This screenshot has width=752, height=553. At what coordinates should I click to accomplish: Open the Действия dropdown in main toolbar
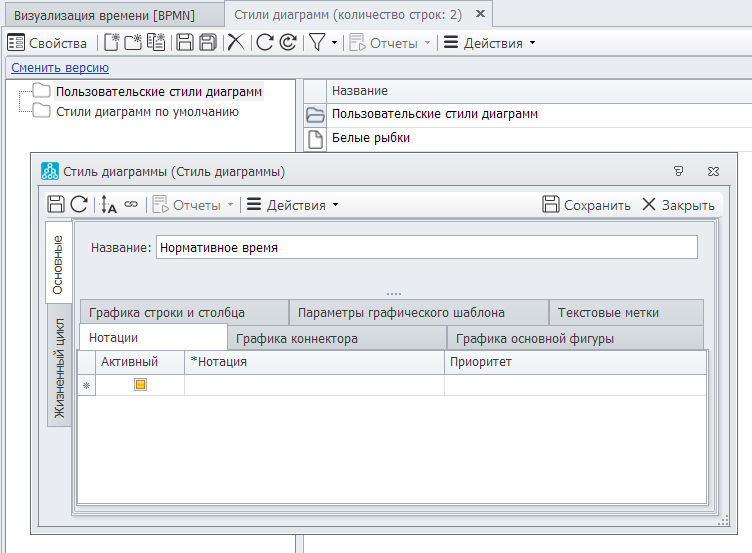coord(490,43)
